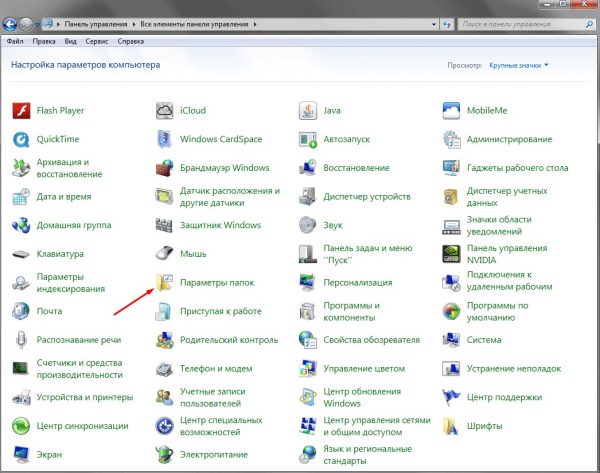Open the Справка menu

(x=130, y=41)
